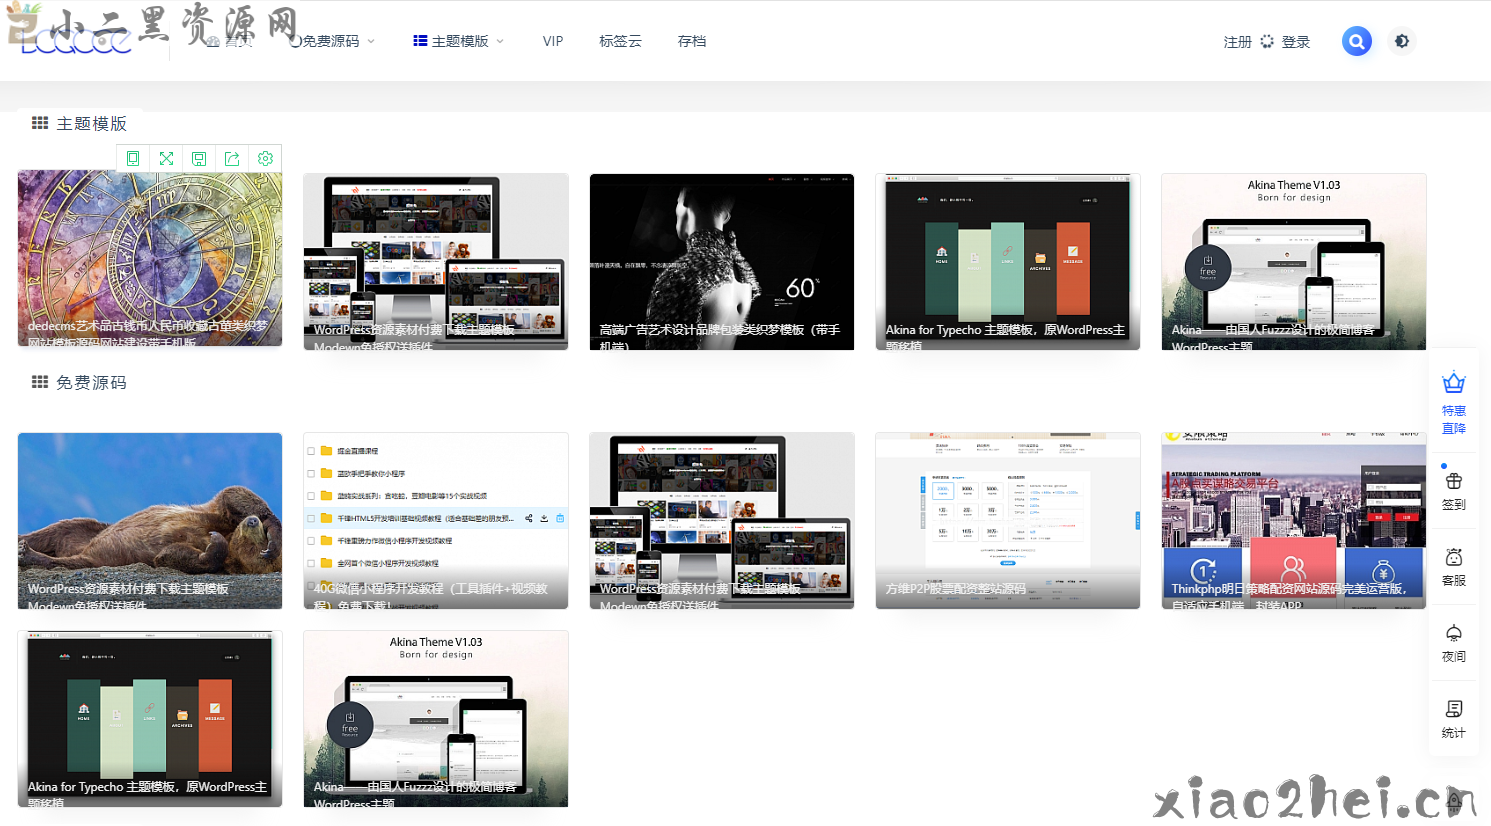The height and width of the screenshot is (826, 1491).
Task: Click the 注册 register link
Action: point(1238,42)
